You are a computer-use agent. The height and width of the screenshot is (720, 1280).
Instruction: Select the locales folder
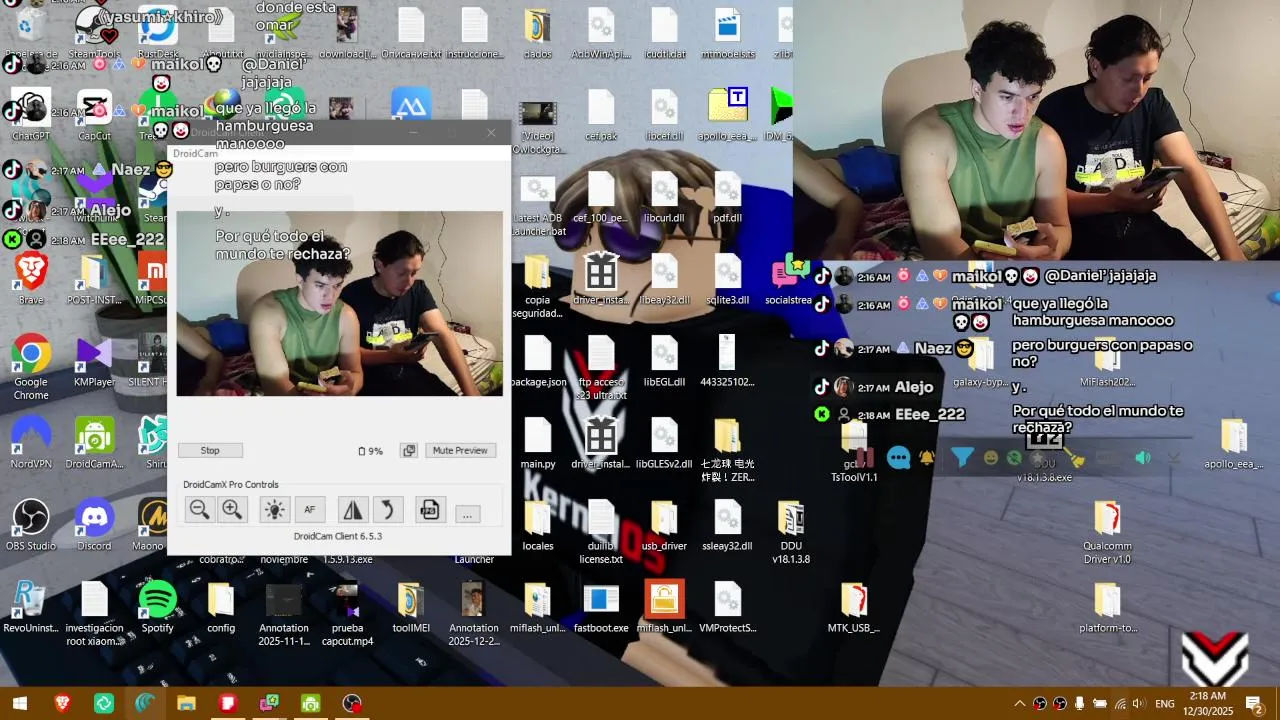[538, 525]
